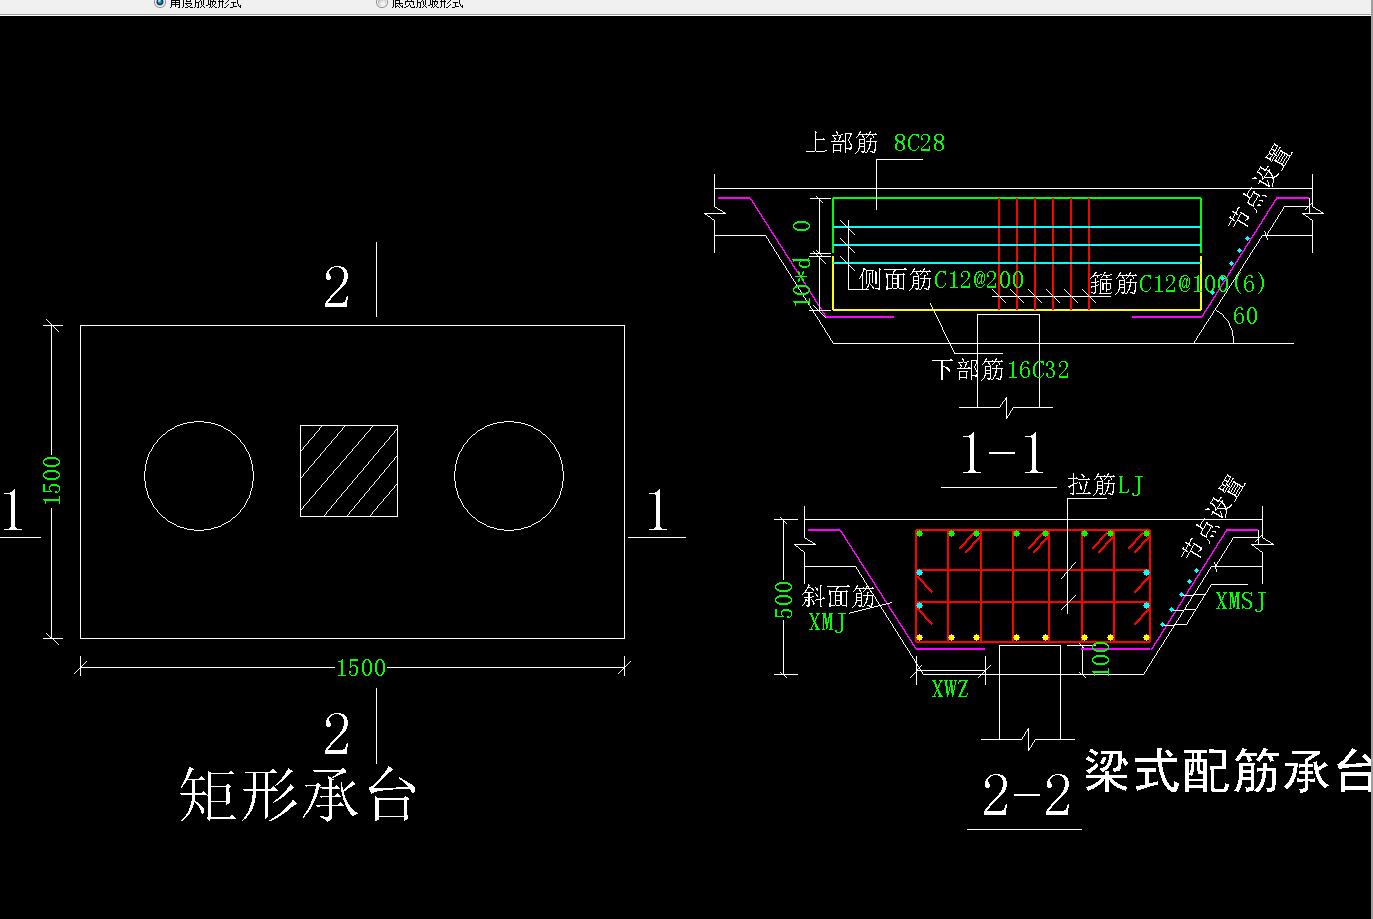
Task: Click the 斜面筋 label
Action: click(838, 598)
